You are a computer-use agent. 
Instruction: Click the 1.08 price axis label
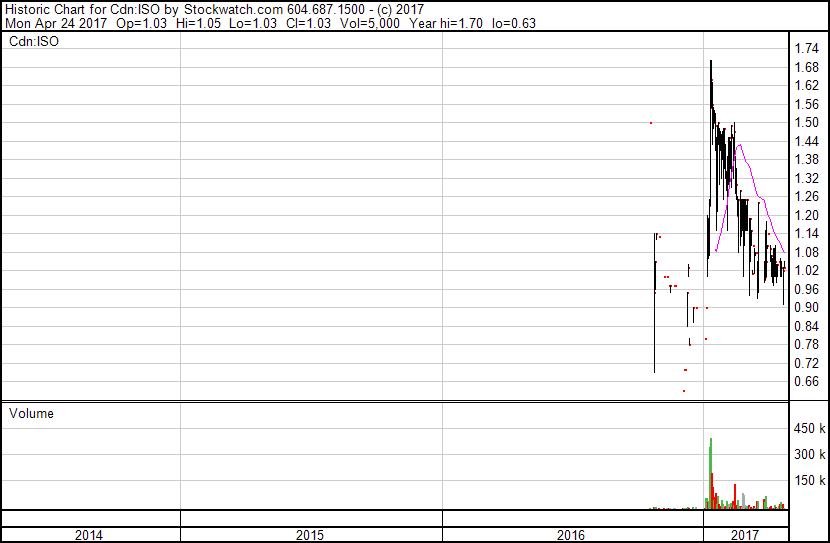(807, 252)
